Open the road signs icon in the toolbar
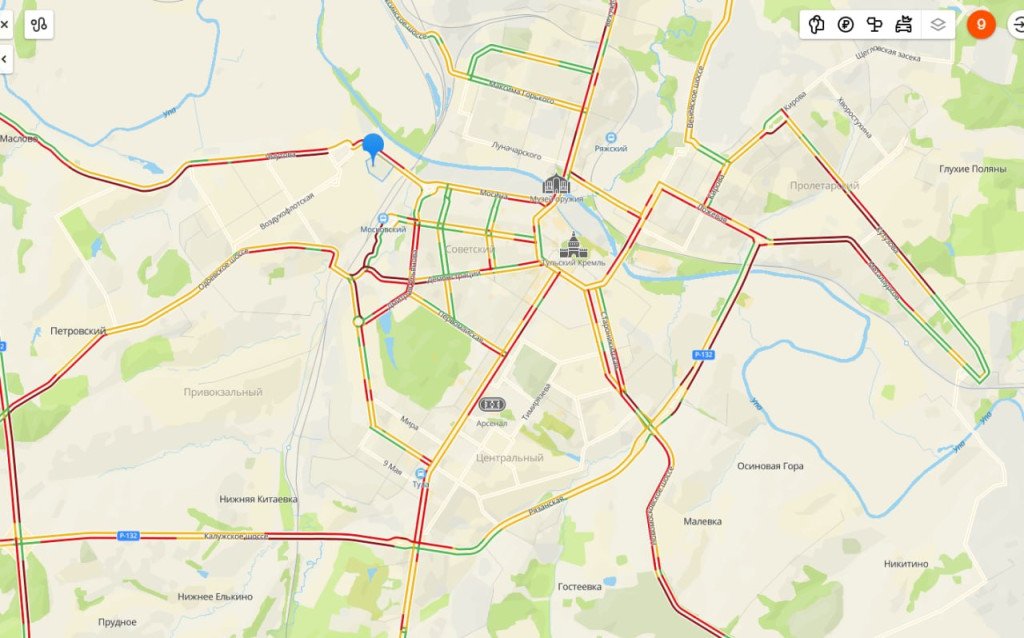 coord(874,25)
